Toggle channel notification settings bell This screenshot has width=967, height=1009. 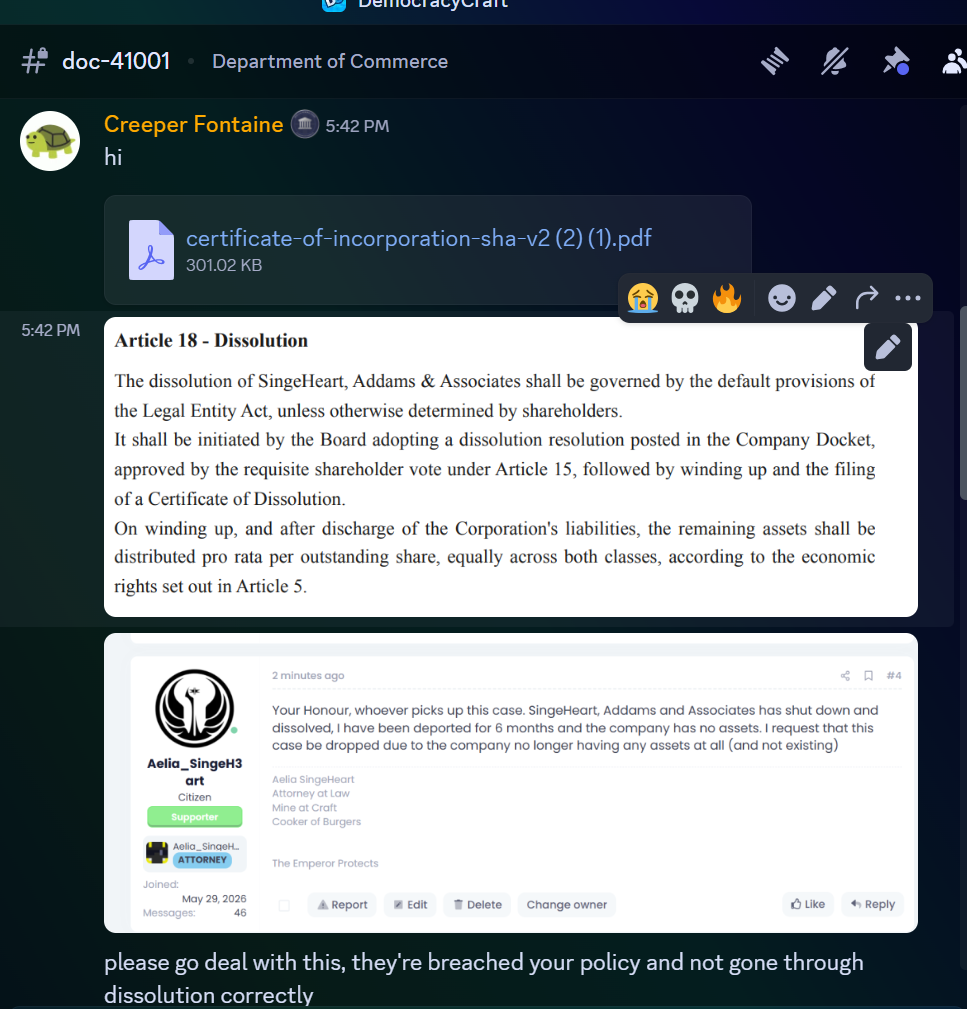click(835, 61)
